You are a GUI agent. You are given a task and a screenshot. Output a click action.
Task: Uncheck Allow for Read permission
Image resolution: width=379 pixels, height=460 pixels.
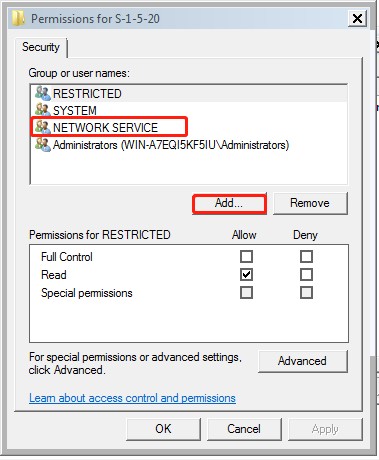[246, 275]
